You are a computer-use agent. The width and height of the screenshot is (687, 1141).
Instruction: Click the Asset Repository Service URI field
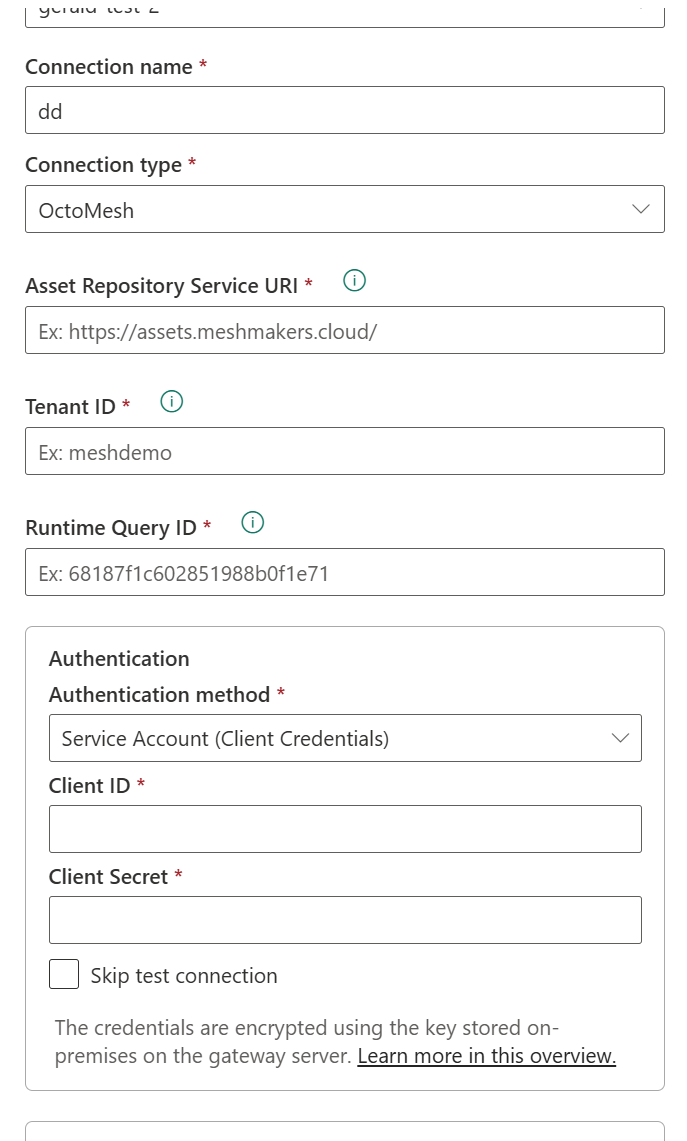(345, 330)
